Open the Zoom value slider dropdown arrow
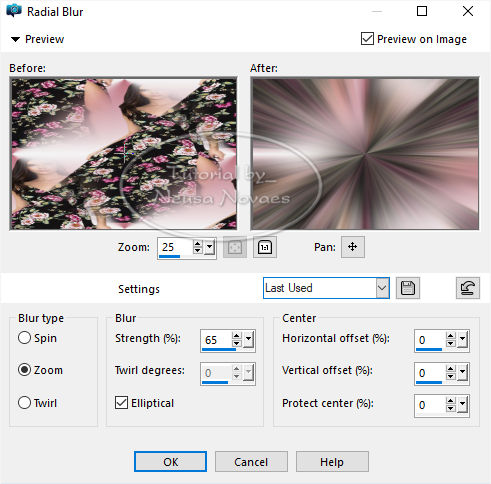 coord(209,247)
